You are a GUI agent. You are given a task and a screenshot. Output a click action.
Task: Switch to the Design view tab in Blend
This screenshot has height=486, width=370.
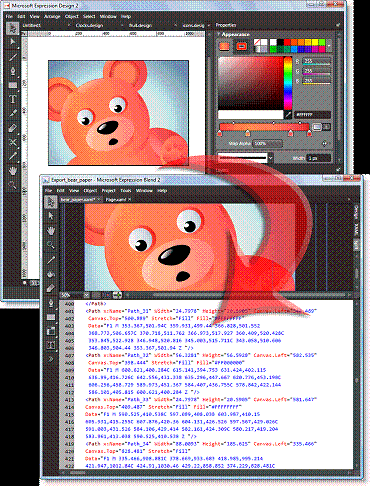pyautogui.click(x=356, y=212)
